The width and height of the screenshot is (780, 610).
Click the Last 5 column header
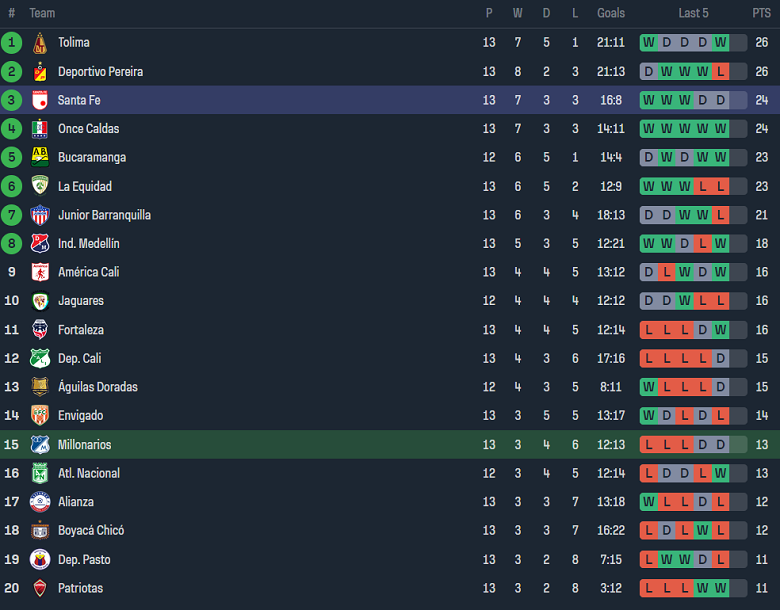coord(693,13)
